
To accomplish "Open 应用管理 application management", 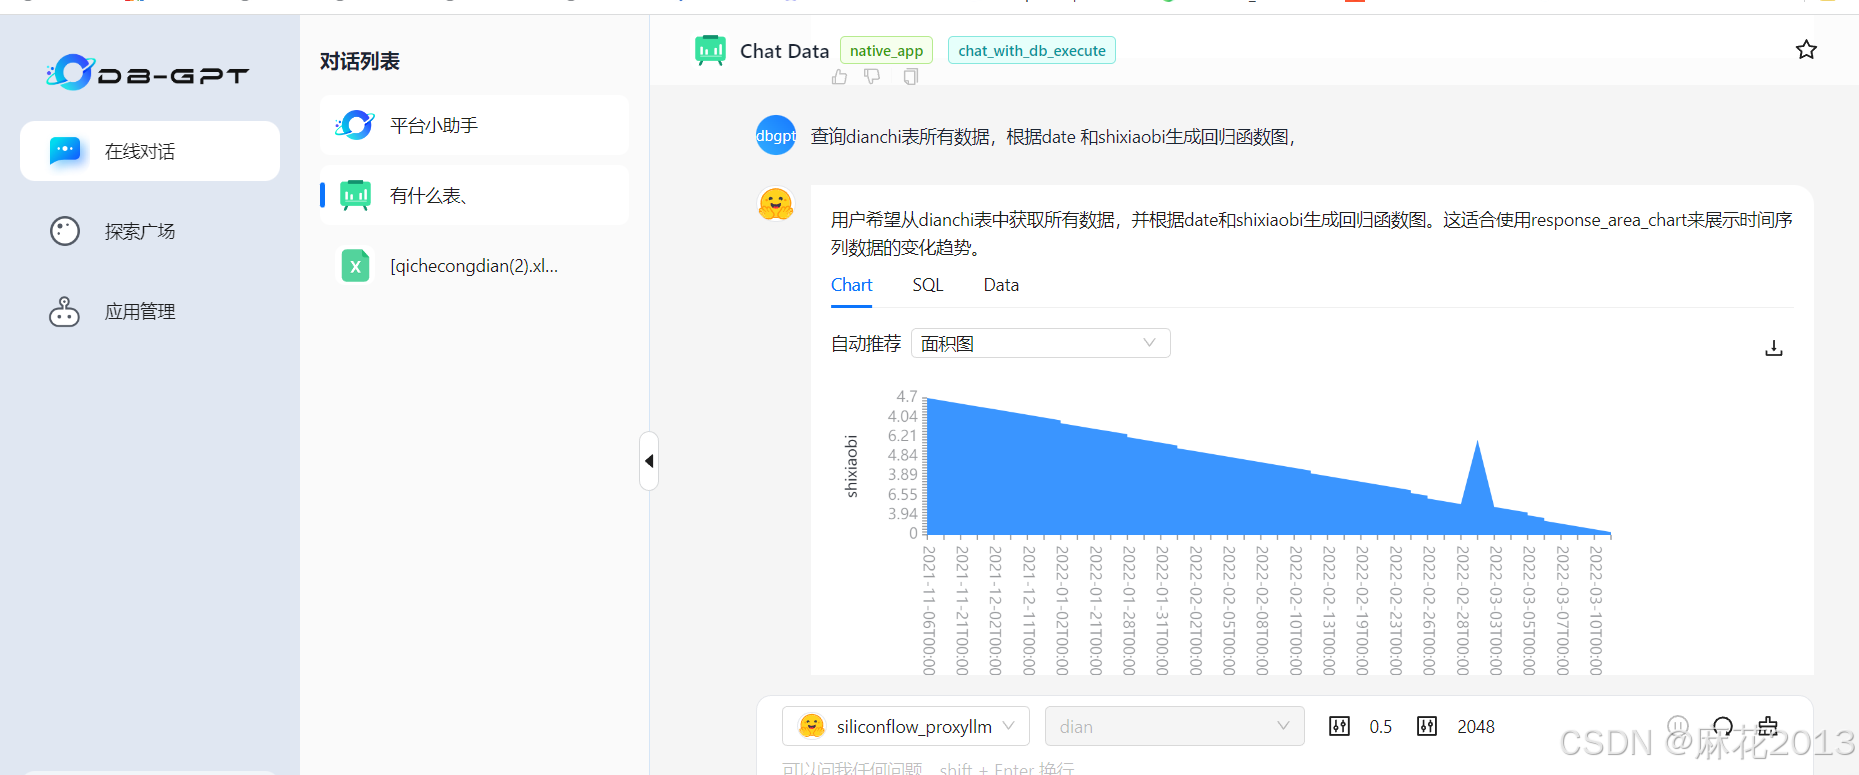I will 150,311.
